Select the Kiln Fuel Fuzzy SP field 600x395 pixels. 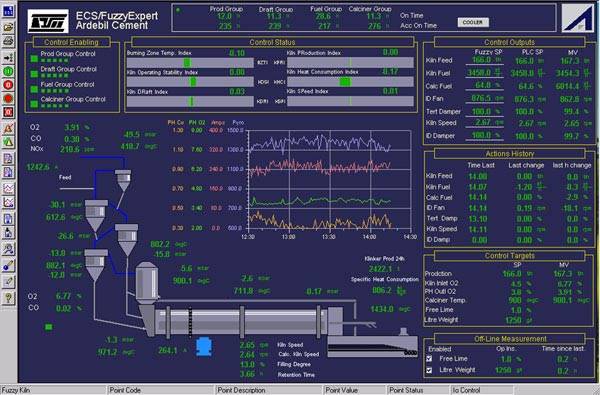point(484,73)
